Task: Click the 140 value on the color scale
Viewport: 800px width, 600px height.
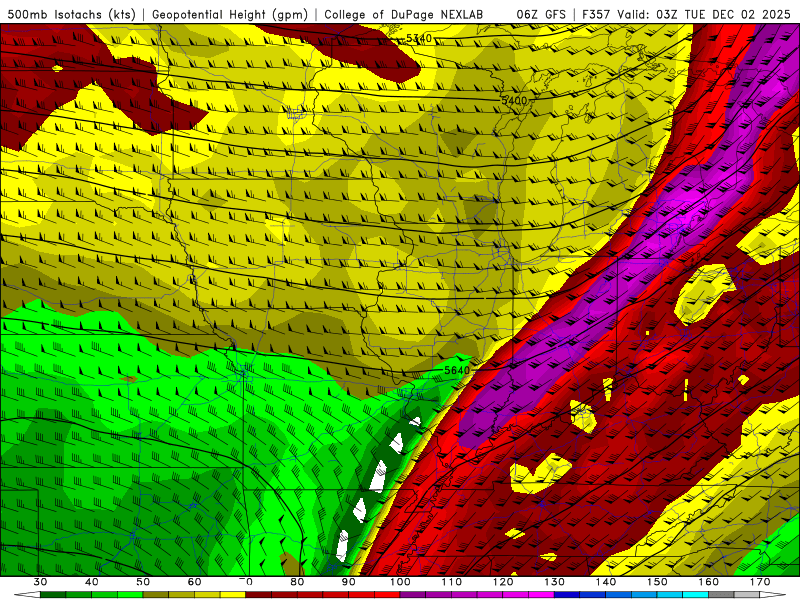Action: tap(606, 582)
